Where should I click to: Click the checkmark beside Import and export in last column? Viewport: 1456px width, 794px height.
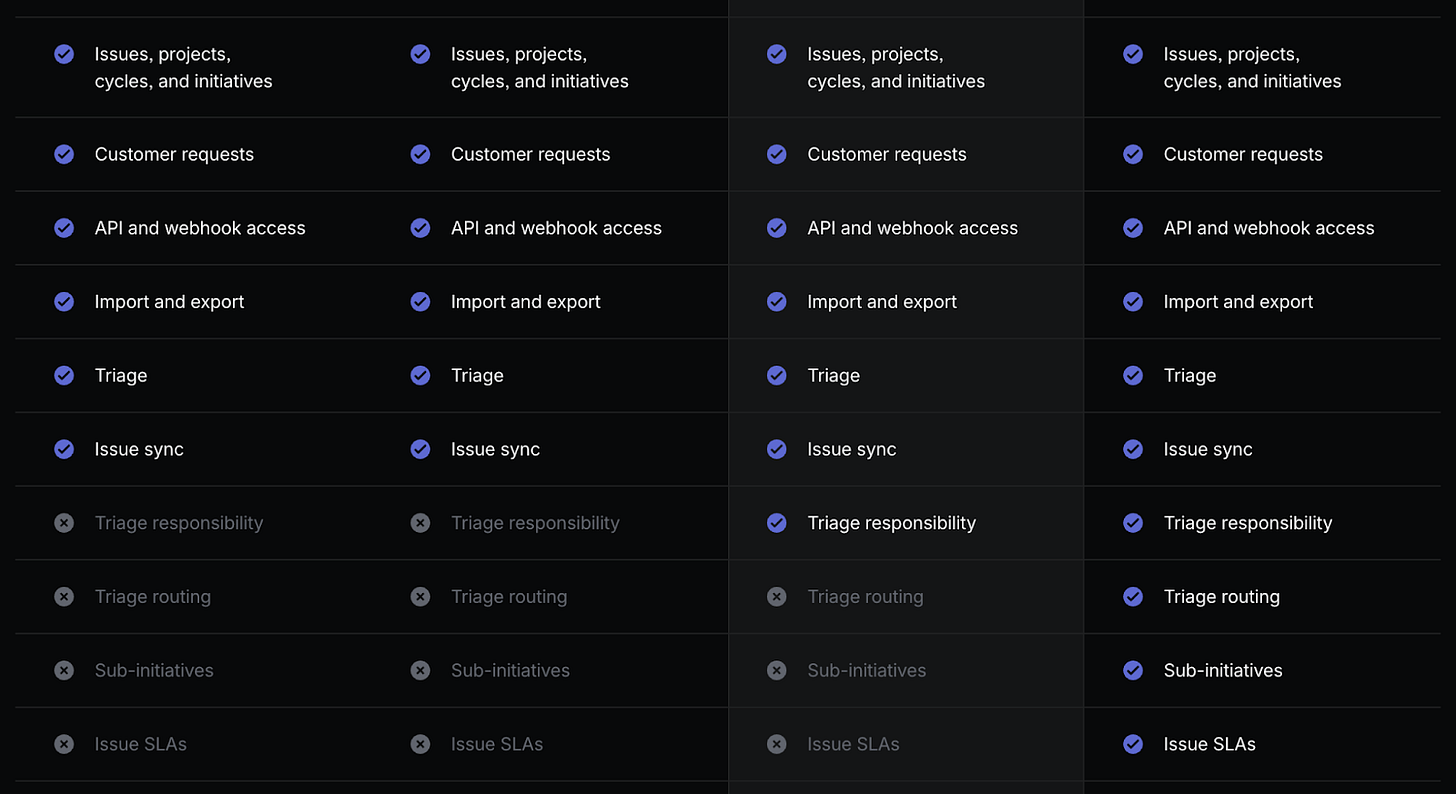1133,302
